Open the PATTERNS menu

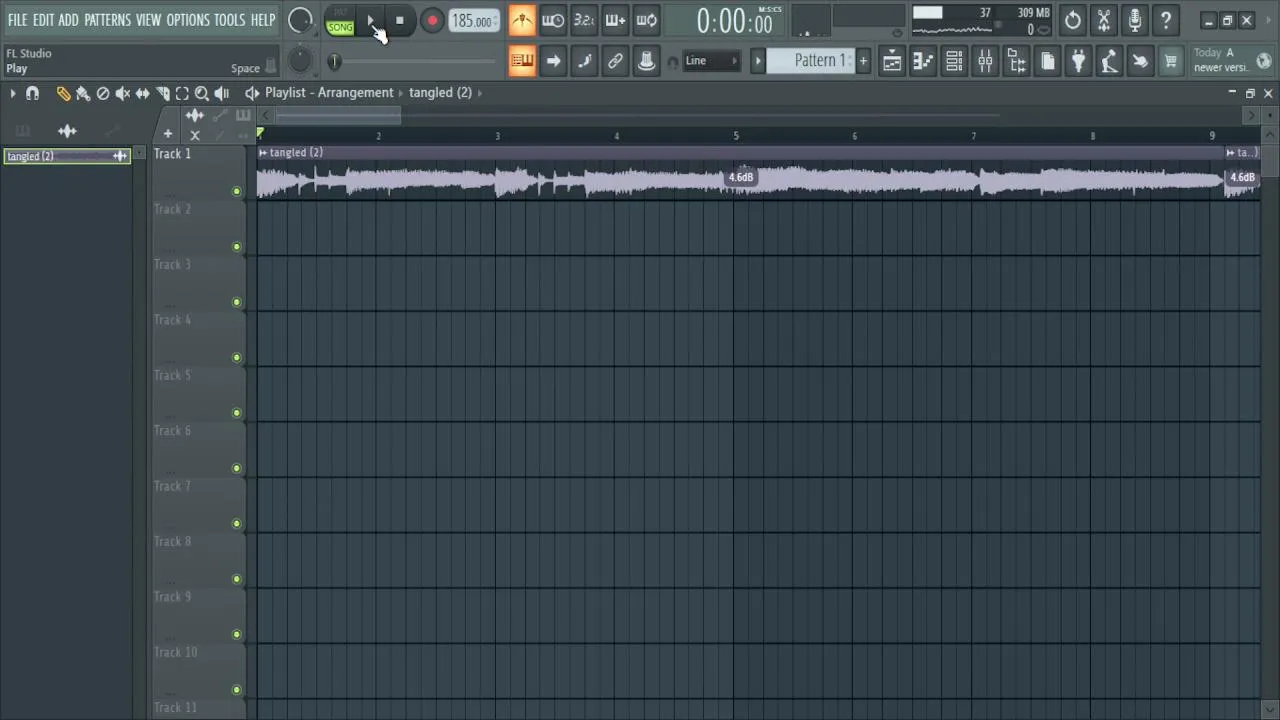(x=107, y=20)
